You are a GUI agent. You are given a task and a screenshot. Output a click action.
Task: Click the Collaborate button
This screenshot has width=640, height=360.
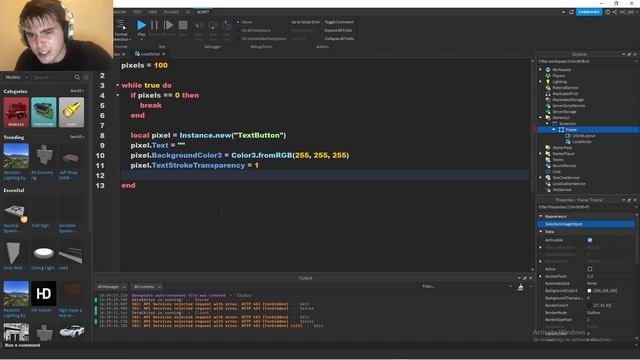coord(589,12)
